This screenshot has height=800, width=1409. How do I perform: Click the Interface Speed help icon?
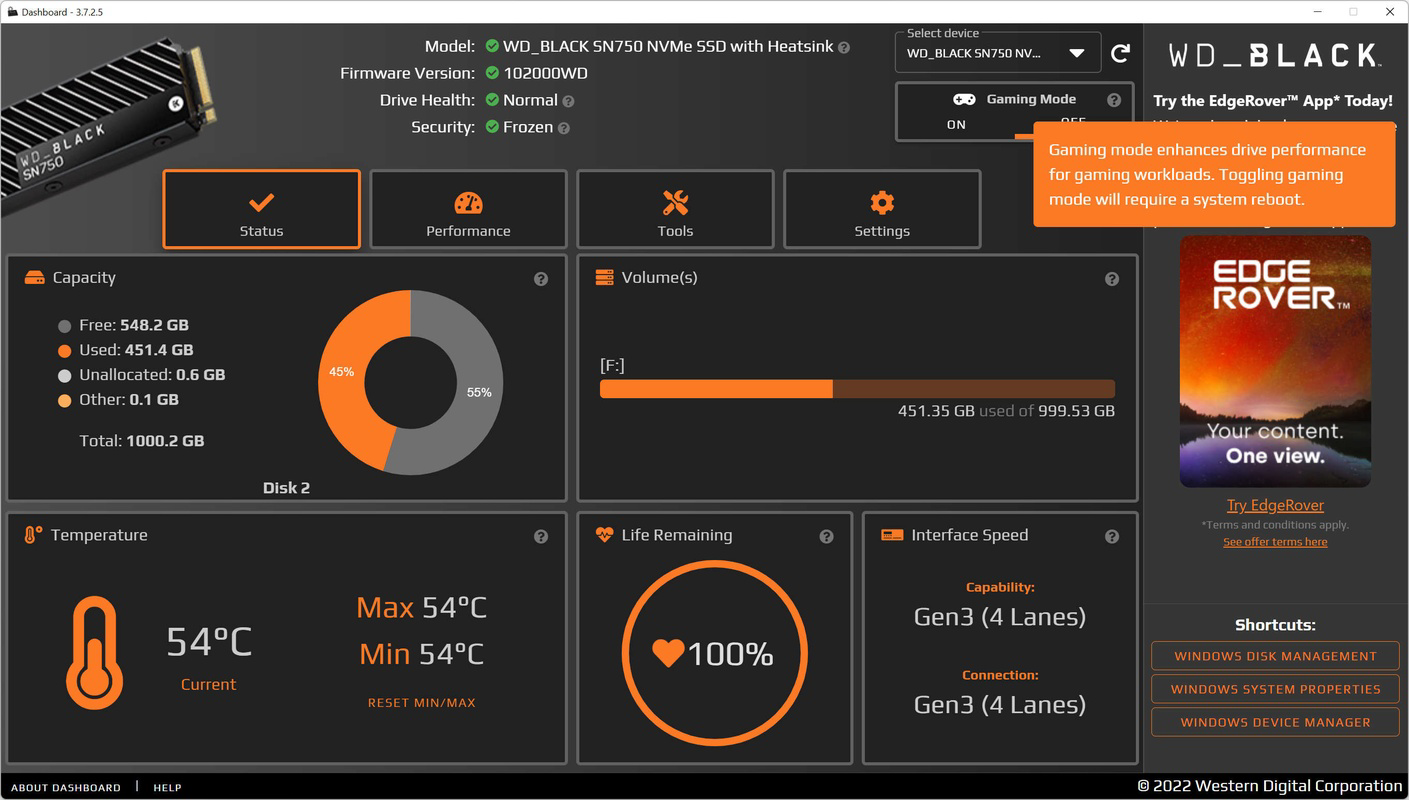[x=1112, y=537]
